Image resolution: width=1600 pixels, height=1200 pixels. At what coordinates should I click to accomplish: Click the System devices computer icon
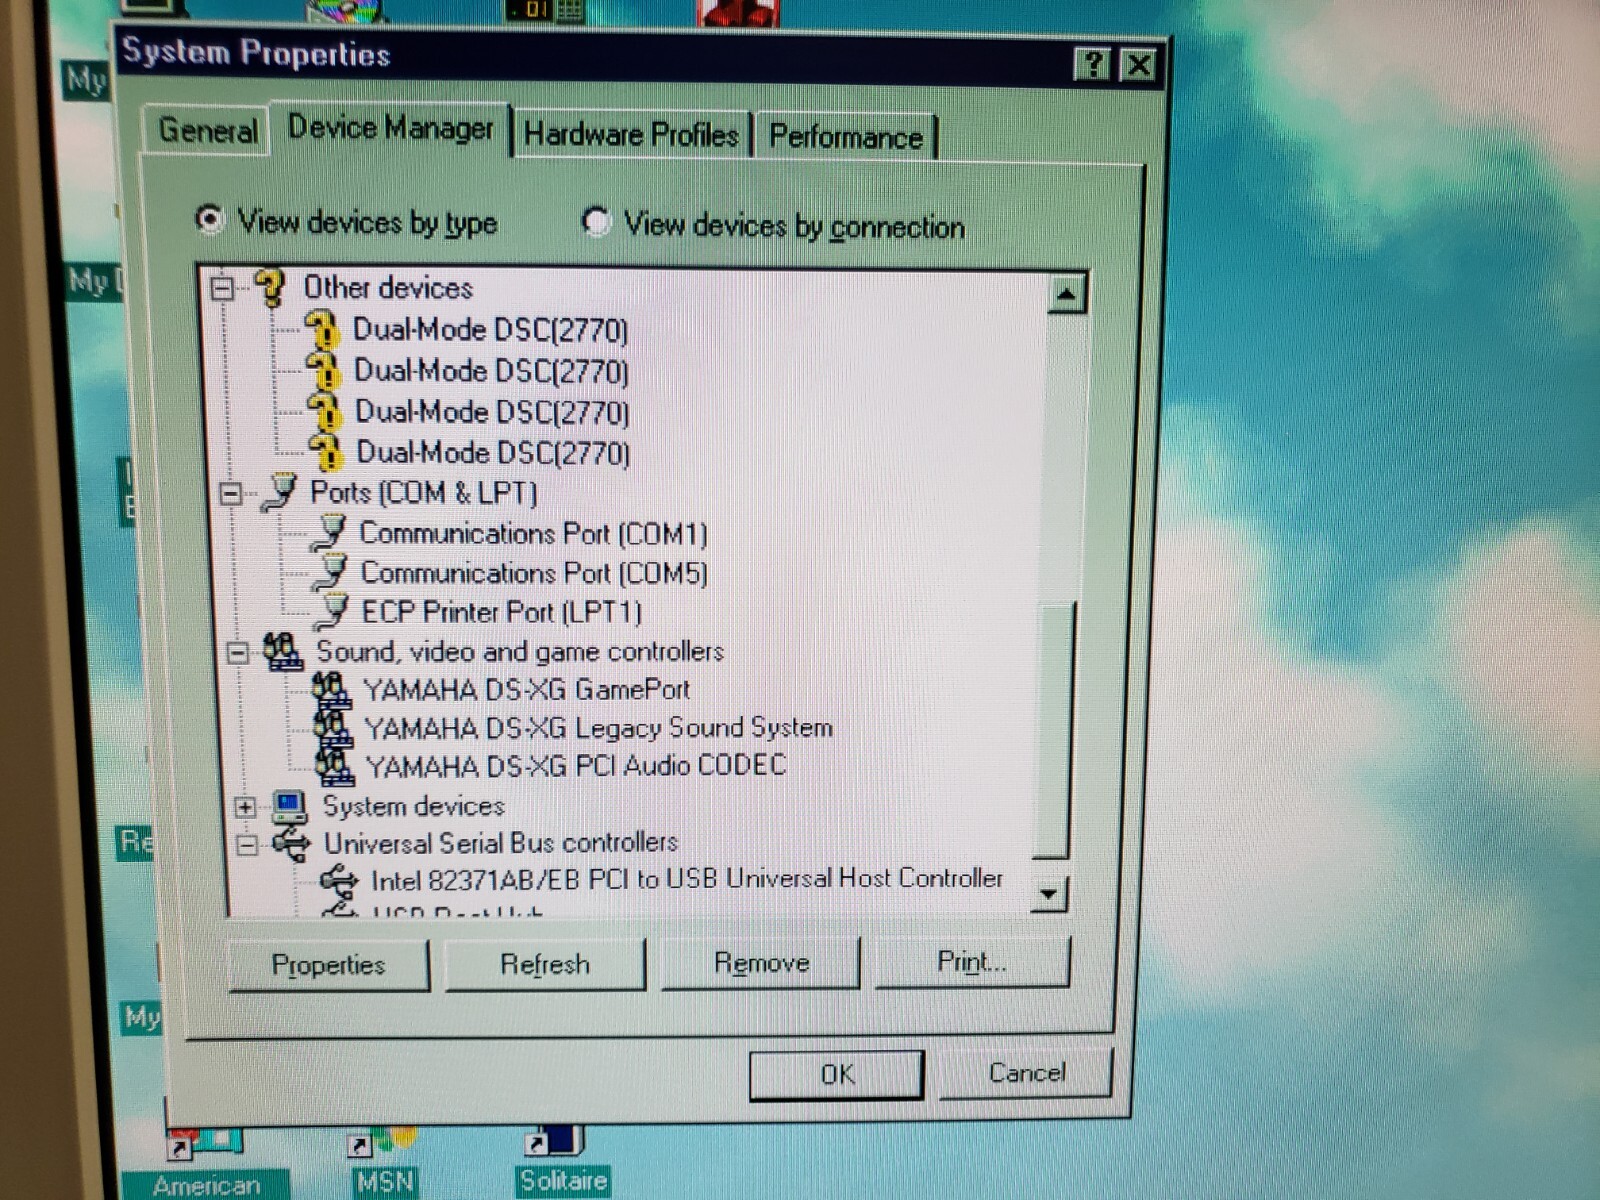click(290, 806)
